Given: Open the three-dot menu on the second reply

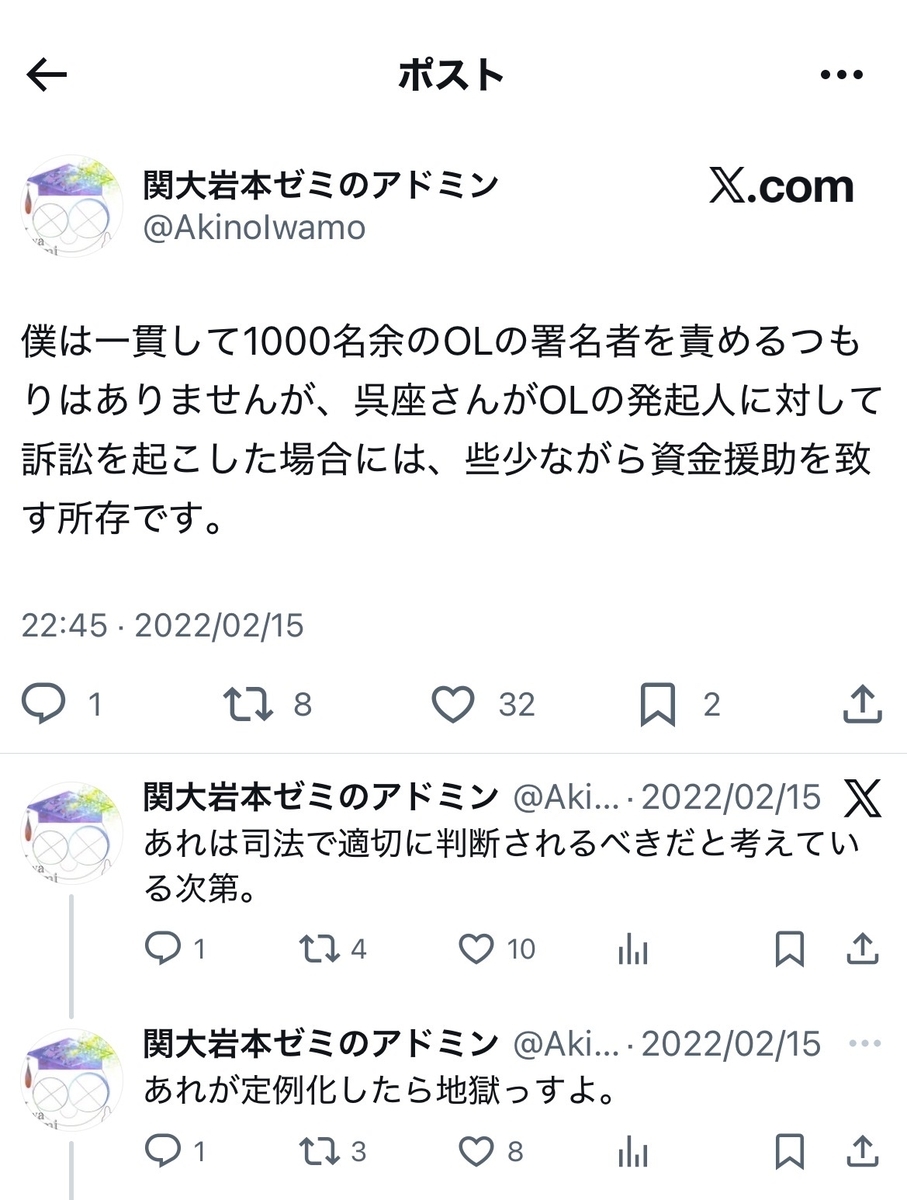Looking at the screenshot, I should point(862,1043).
